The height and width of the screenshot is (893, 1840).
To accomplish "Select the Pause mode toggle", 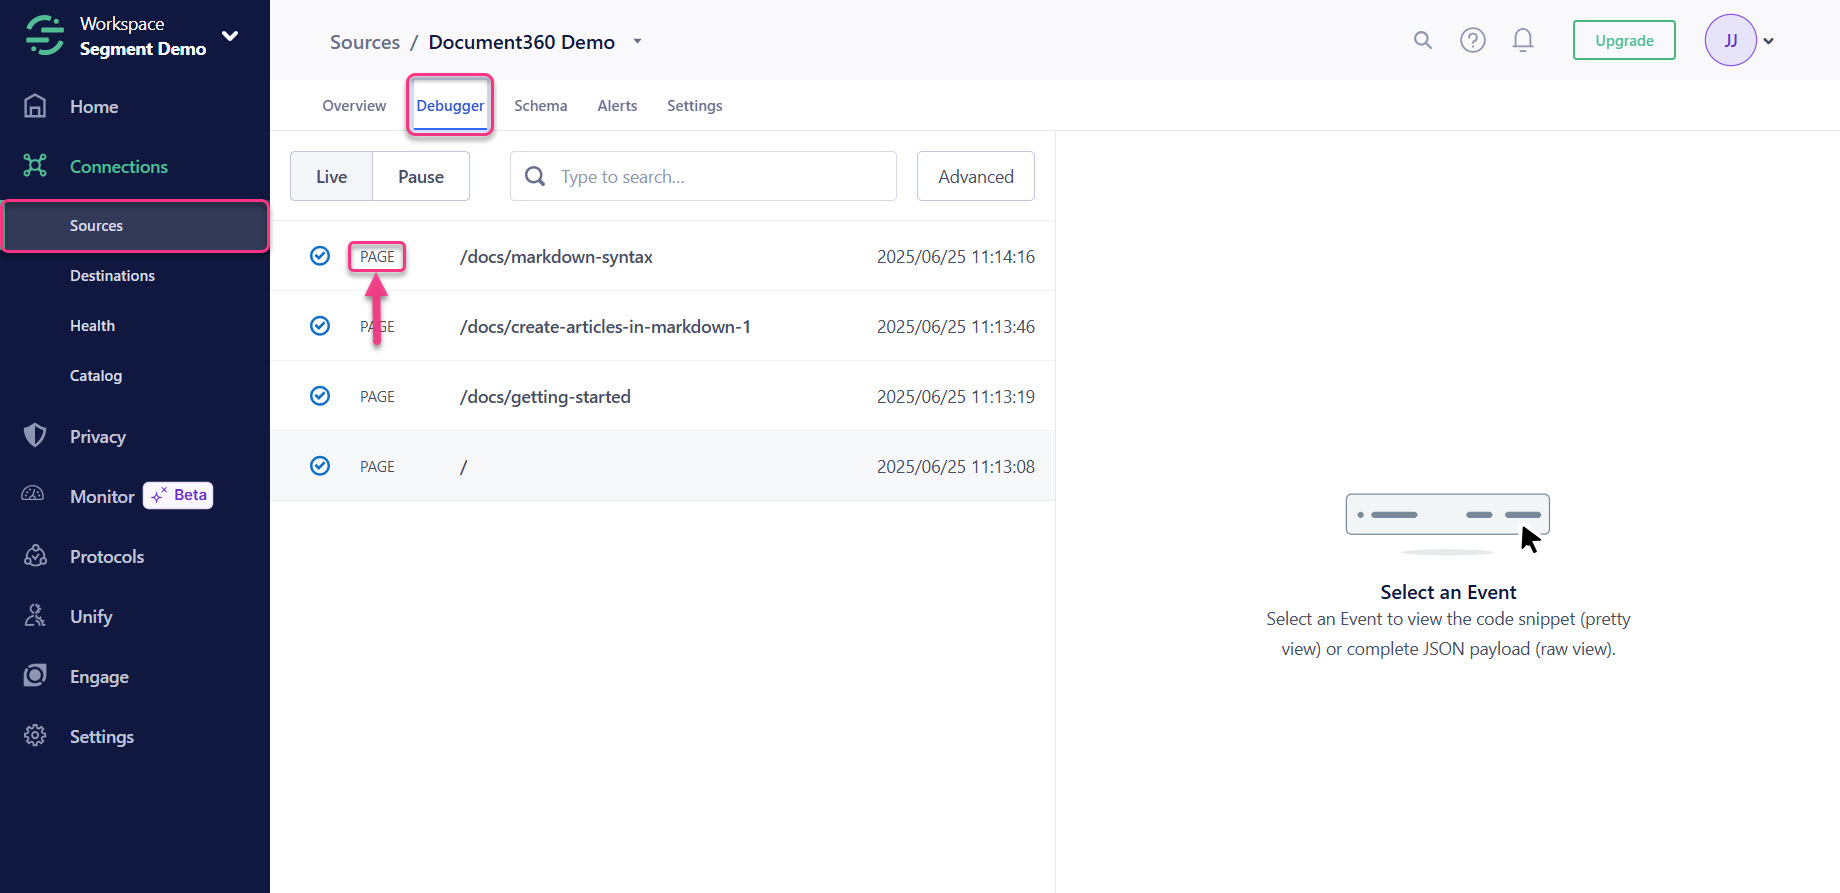I will pyautogui.click(x=421, y=176).
